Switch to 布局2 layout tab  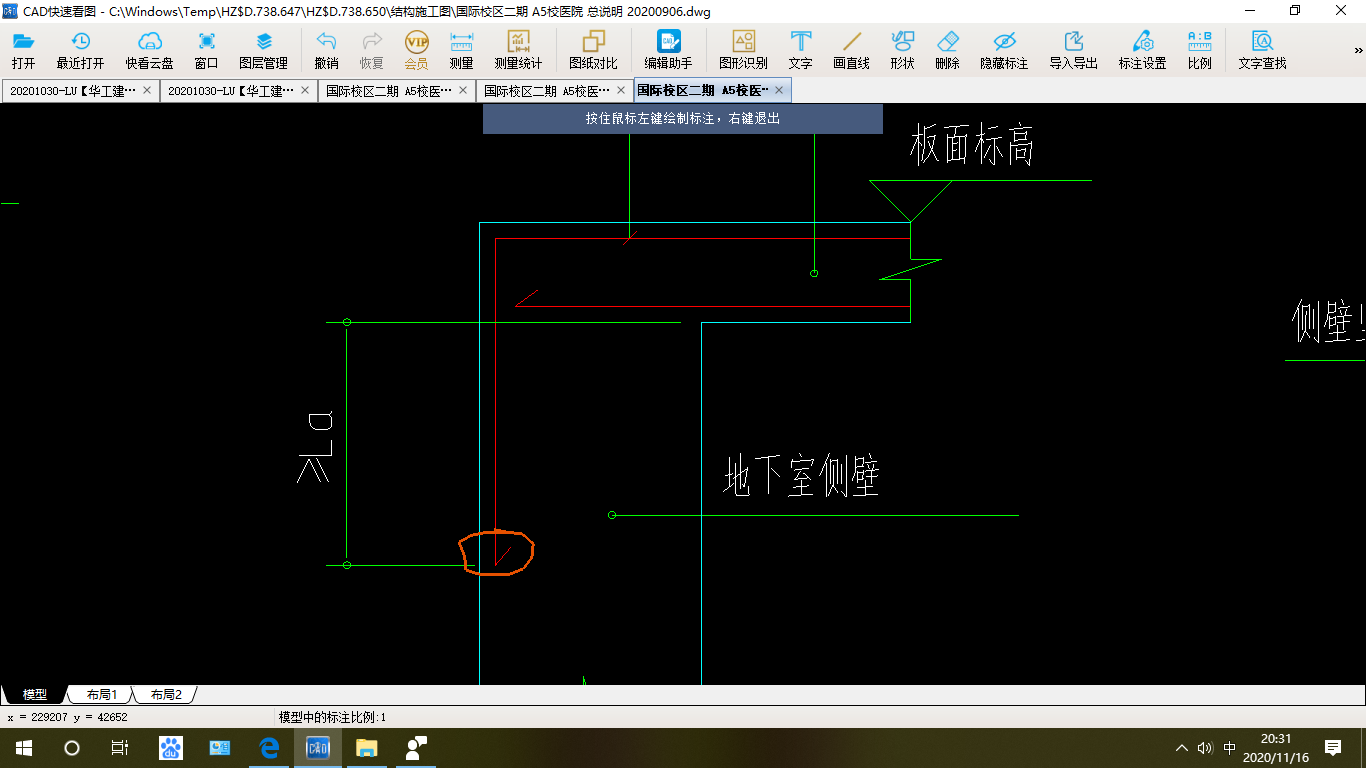[166, 694]
